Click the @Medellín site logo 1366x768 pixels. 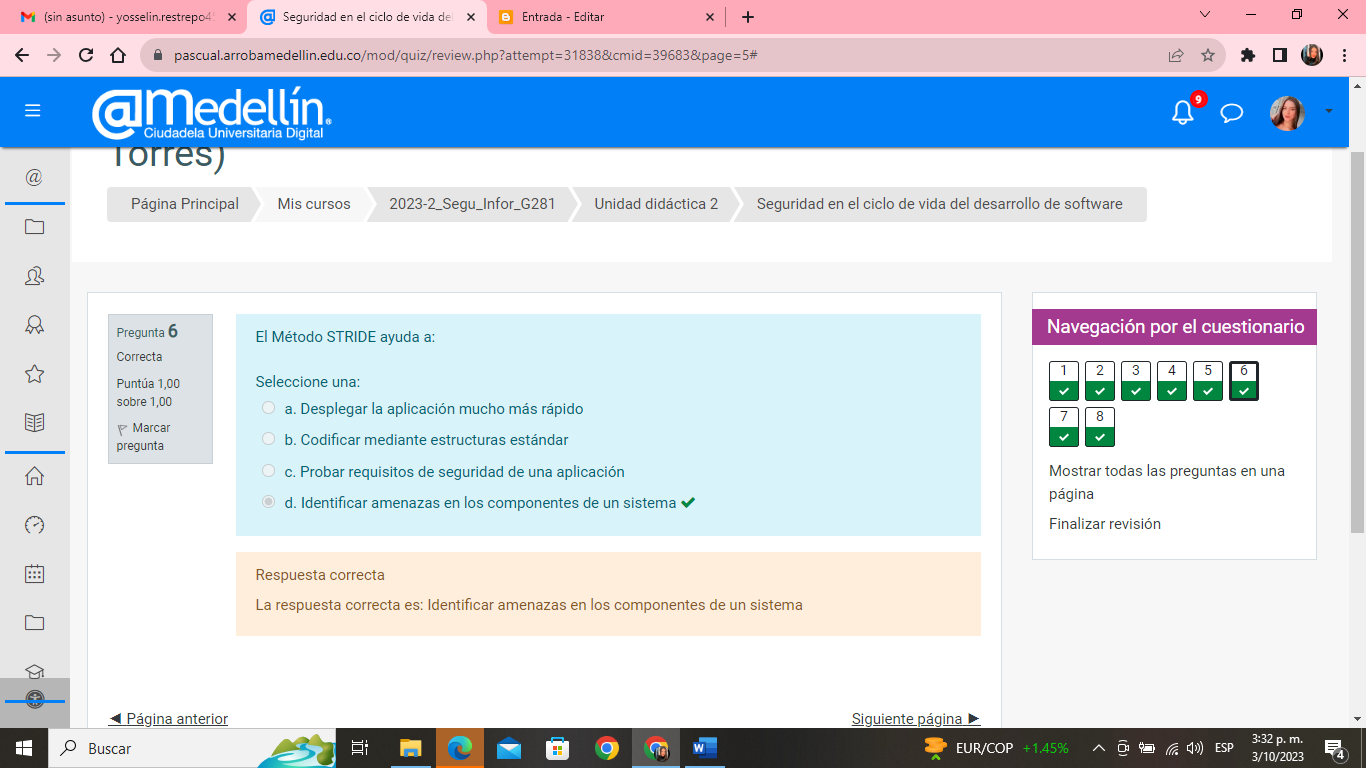click(212, 113)
